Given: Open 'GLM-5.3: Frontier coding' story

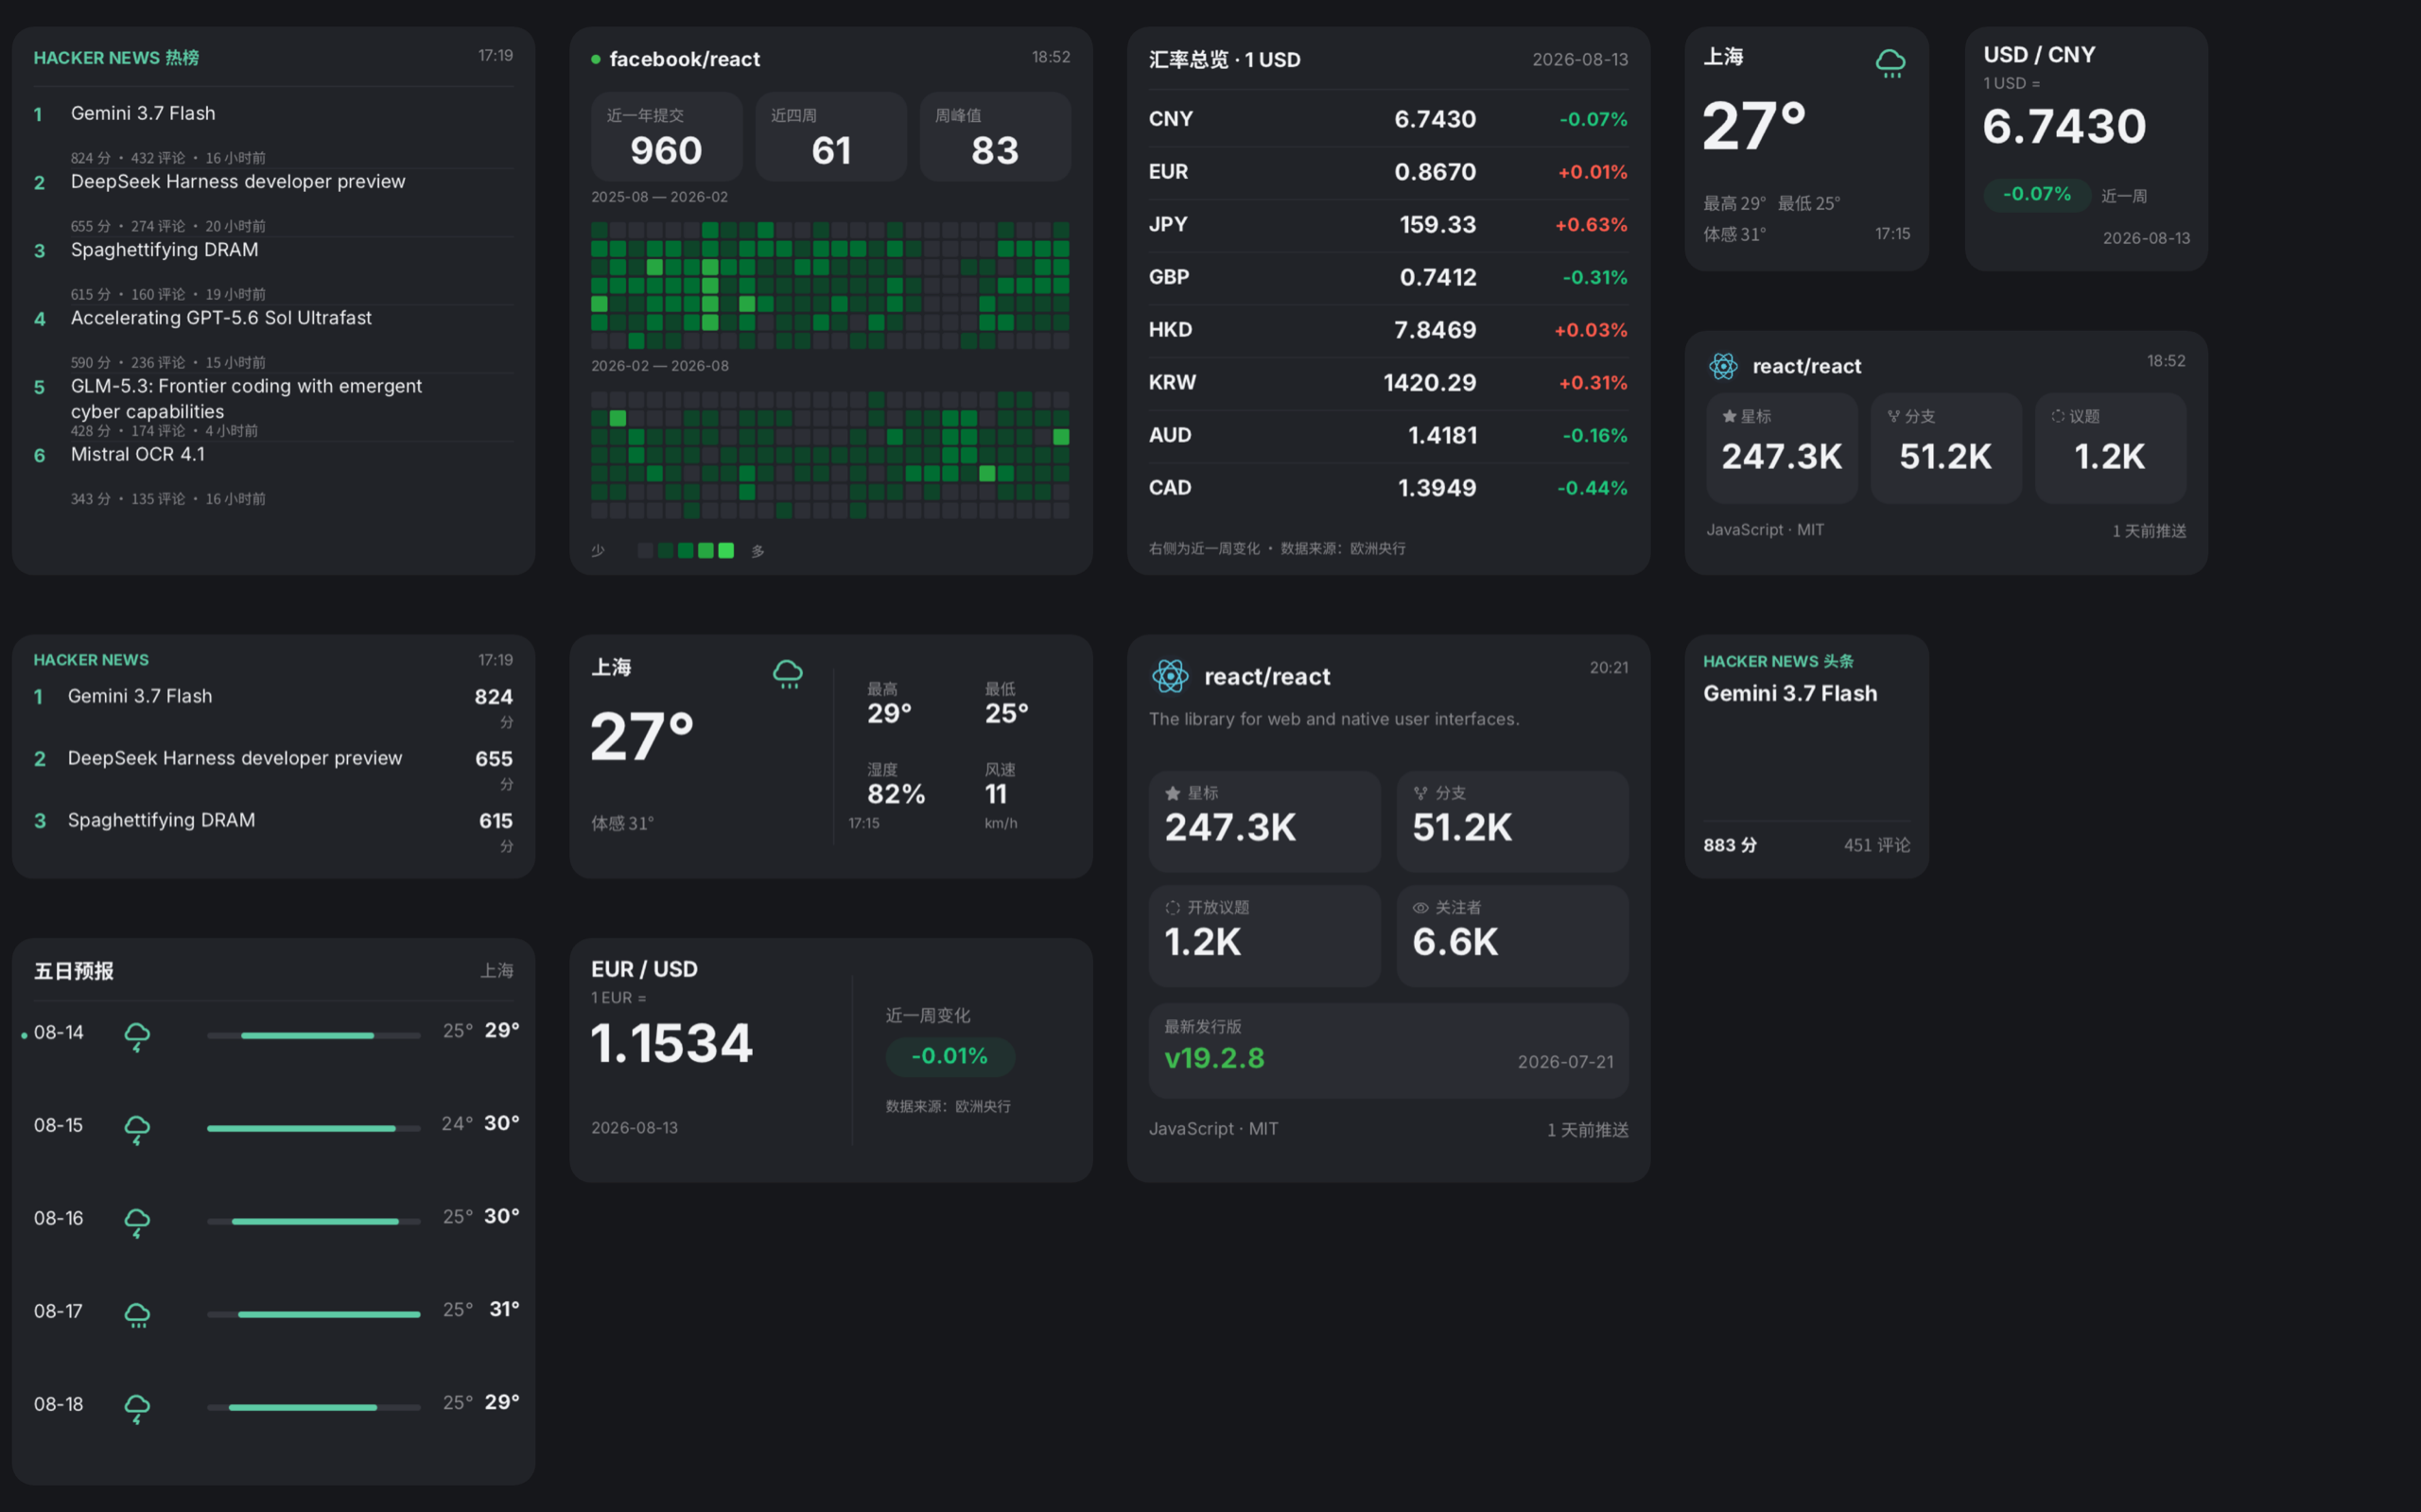Looking at the screenshot, I should [x=246, y=398].
